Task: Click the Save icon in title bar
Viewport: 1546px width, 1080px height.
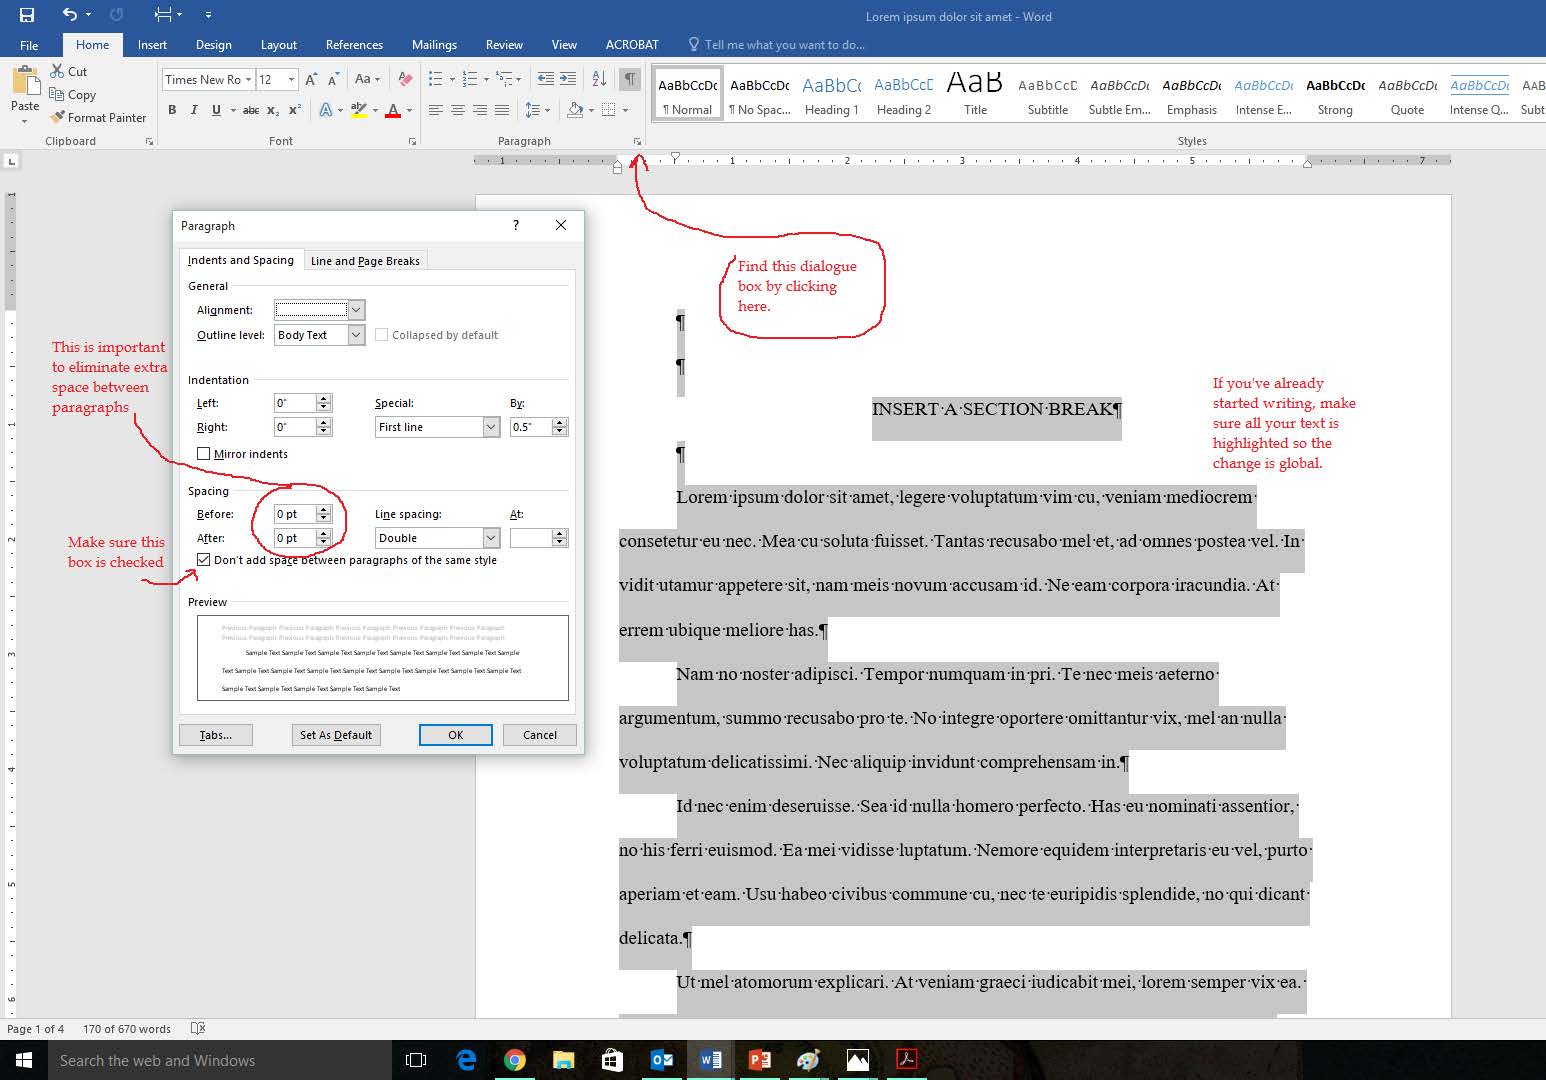Action: coord(27,15)
